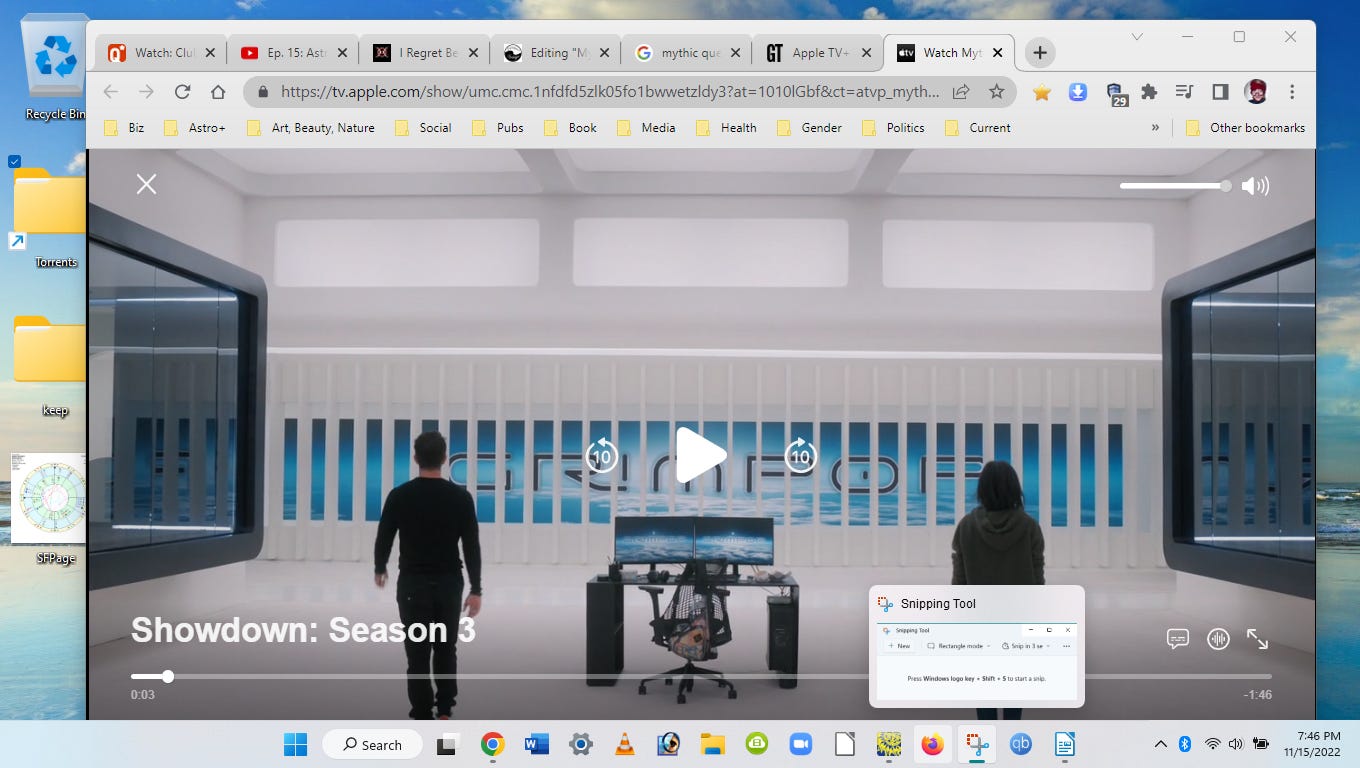Viewport: 1360px width, 768px height.
Task: Open Firefox from the taskbar
Action: (x=932, y=744)
